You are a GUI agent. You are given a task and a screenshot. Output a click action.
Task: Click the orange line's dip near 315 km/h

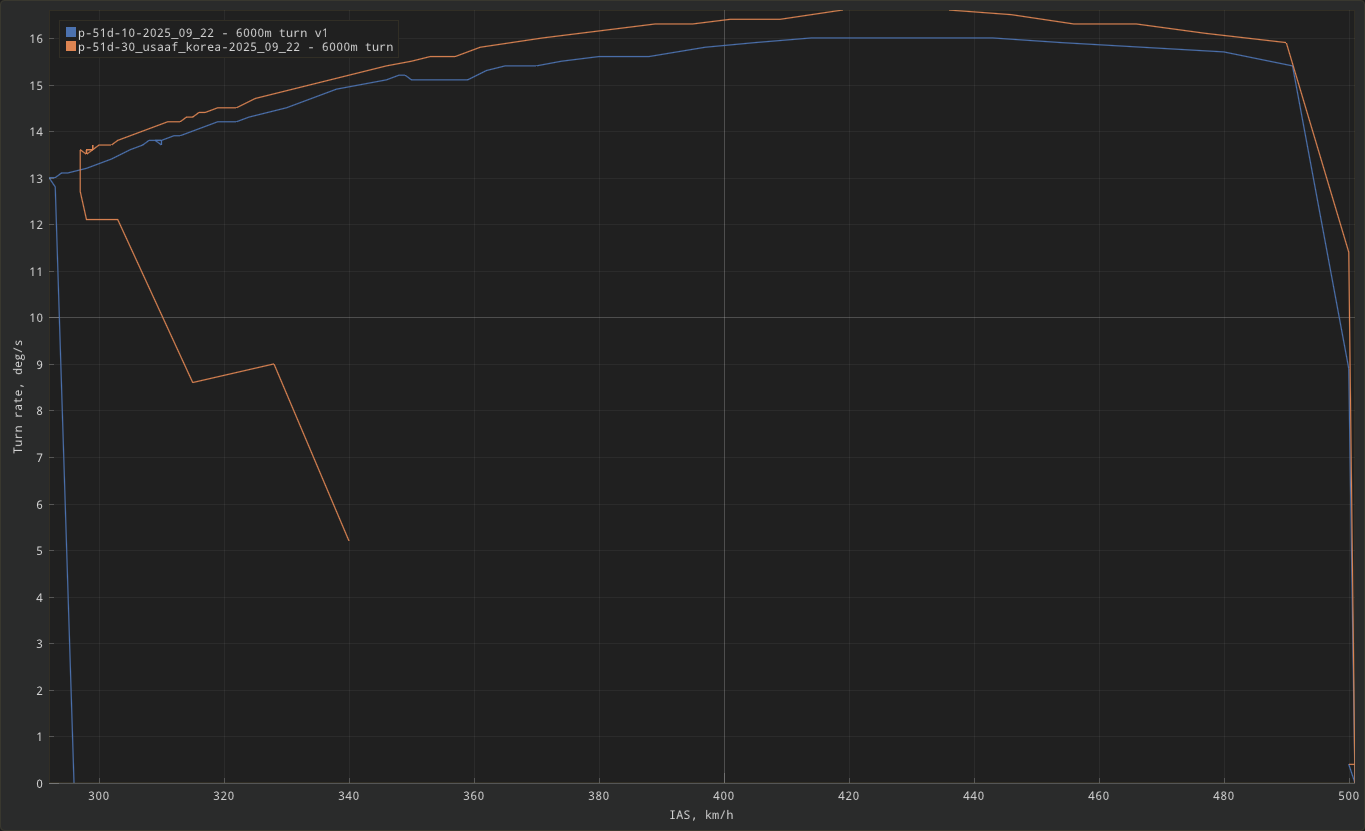click(x=193, y=382)
